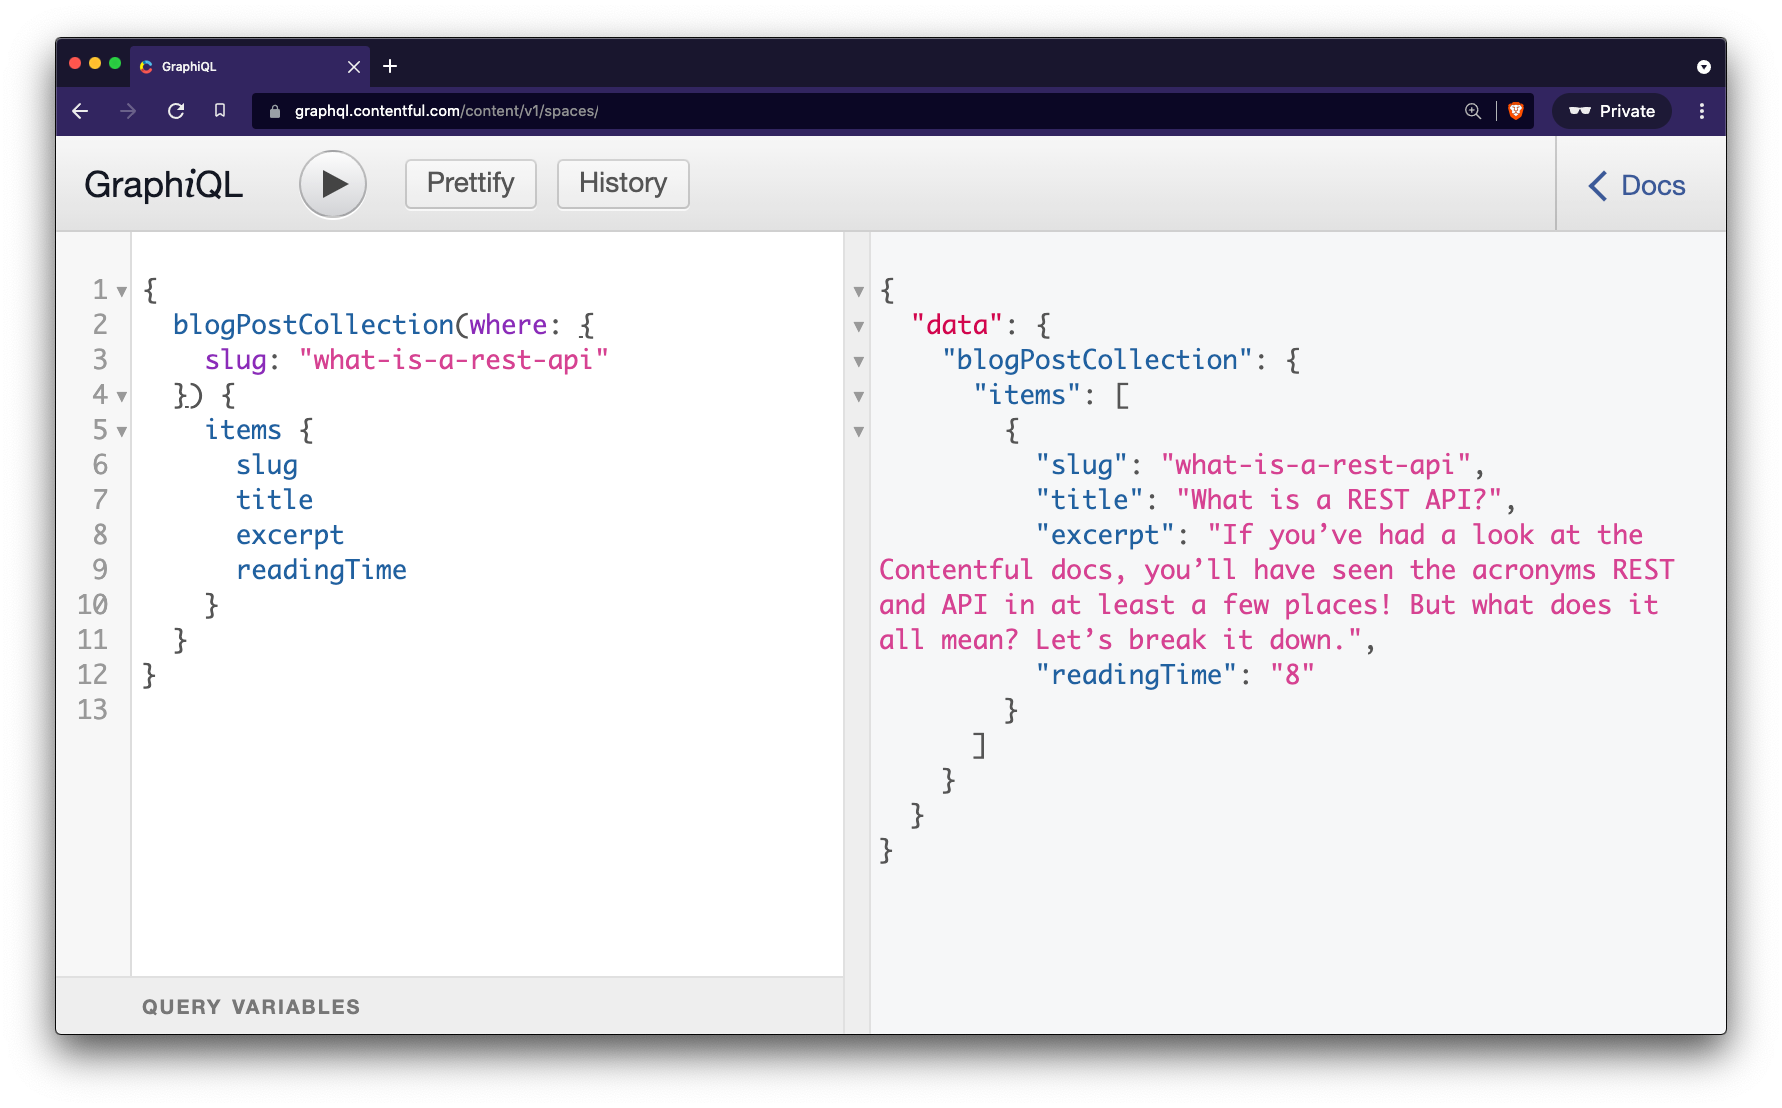
Task: Collapse "blogPostCollection" in results
Action: (859, 362)
